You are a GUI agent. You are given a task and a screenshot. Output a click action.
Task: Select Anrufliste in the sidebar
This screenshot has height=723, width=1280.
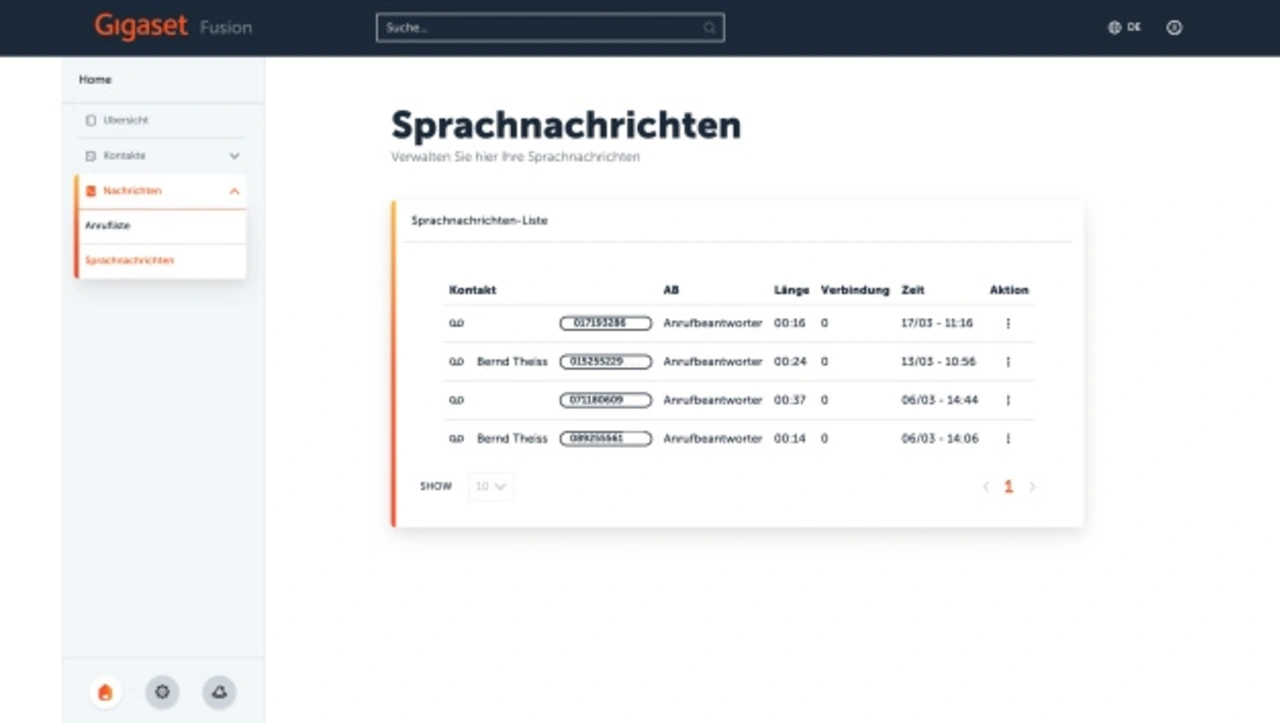[x=108, y=226]
